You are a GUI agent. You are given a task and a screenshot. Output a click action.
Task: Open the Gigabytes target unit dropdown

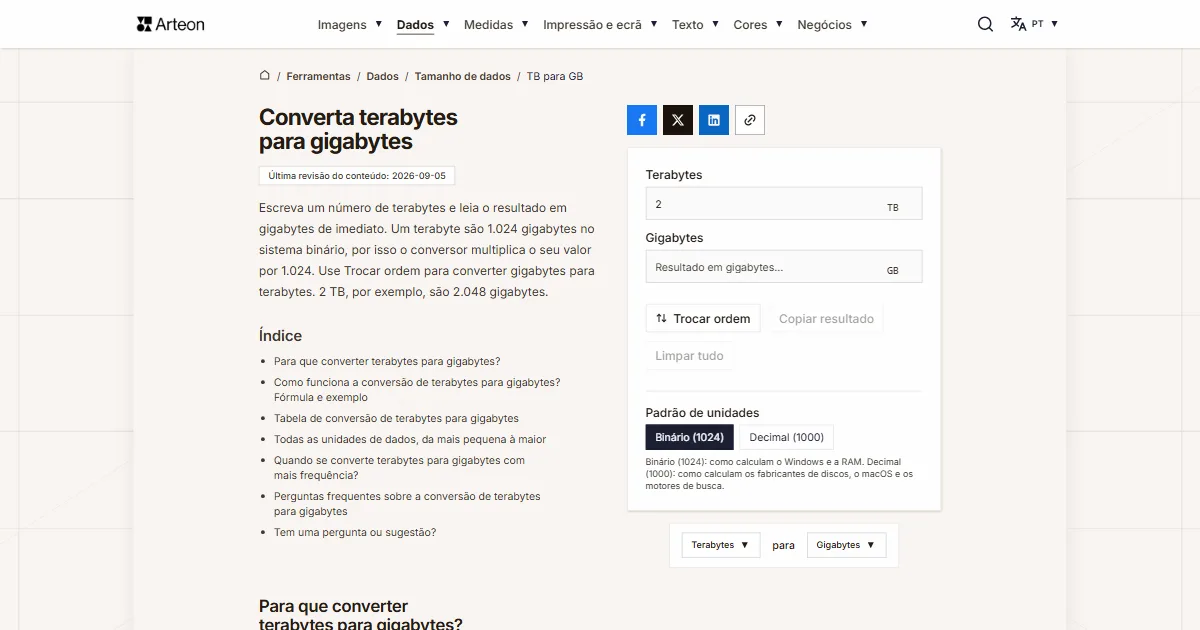coord(846,545)
